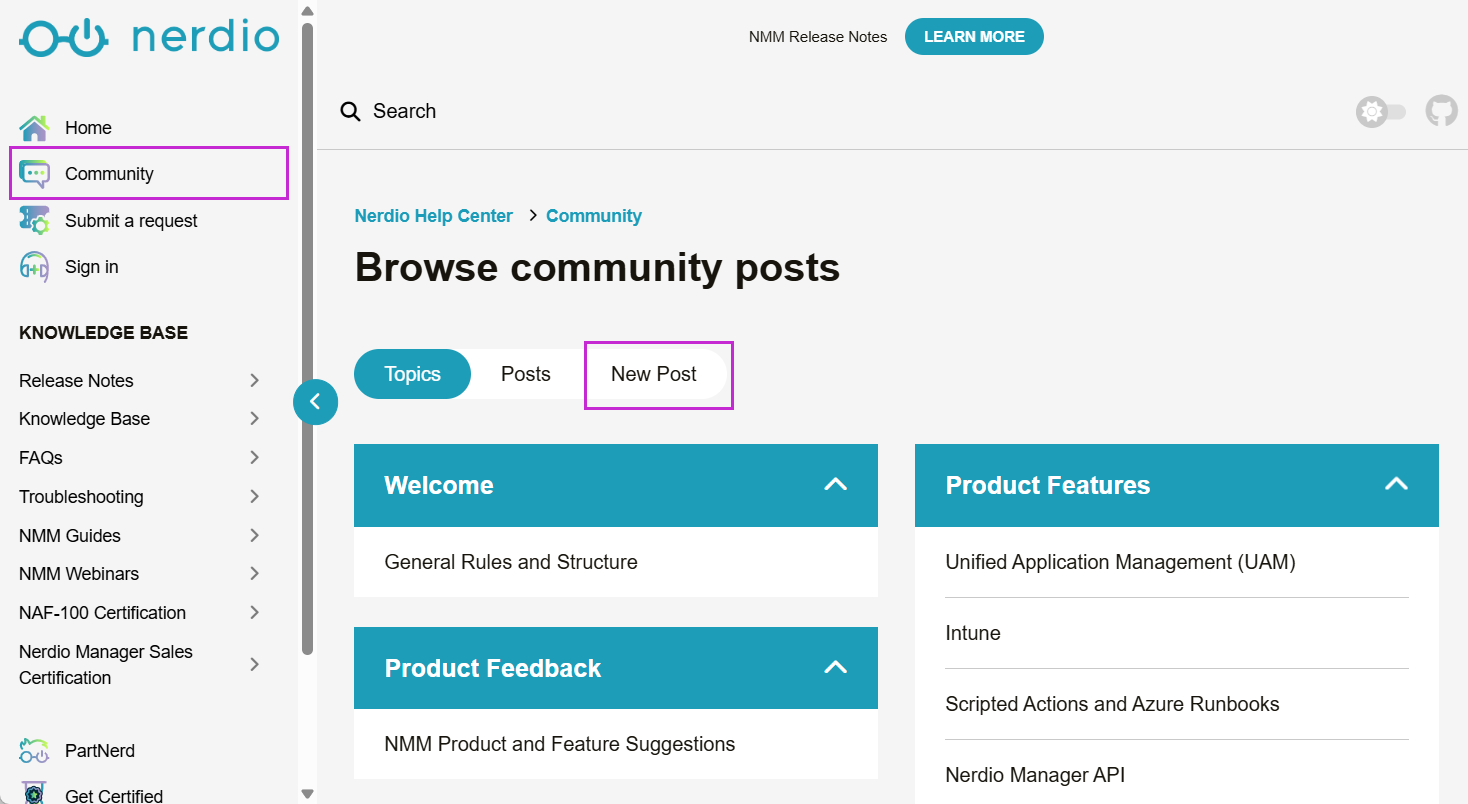
Task: Collapse the Welcome panel
Action: tap(835, 484)
